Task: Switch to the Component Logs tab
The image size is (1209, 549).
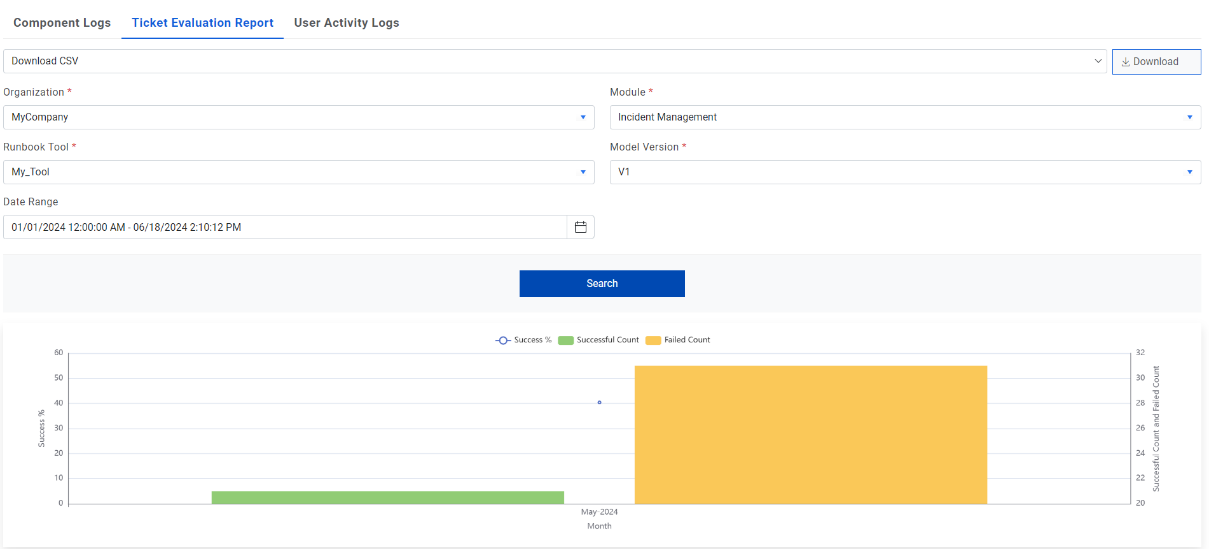Action: click(62, 23)
